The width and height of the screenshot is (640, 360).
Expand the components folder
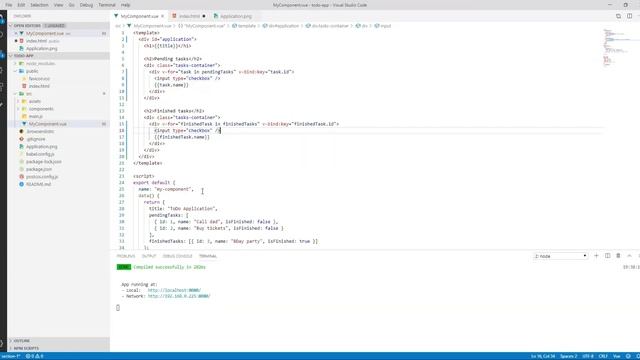18,109
